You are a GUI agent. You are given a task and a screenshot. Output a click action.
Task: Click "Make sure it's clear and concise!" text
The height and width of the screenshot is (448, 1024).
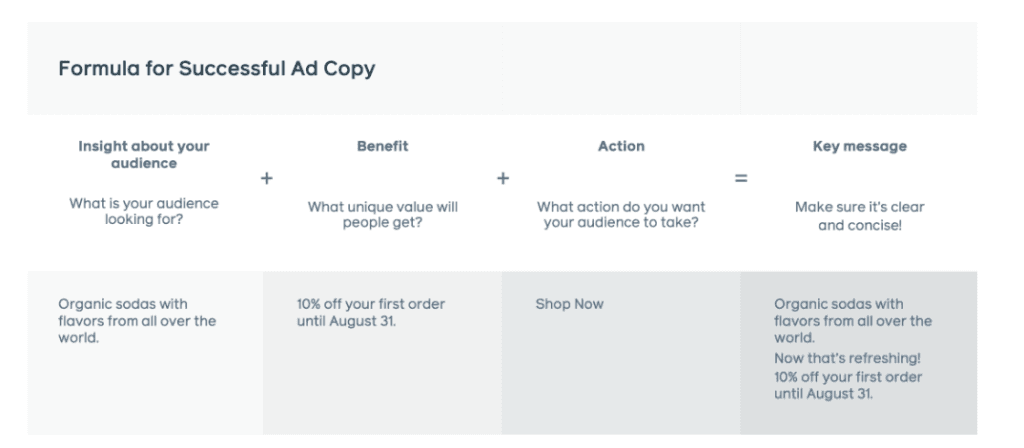[860, 215]
